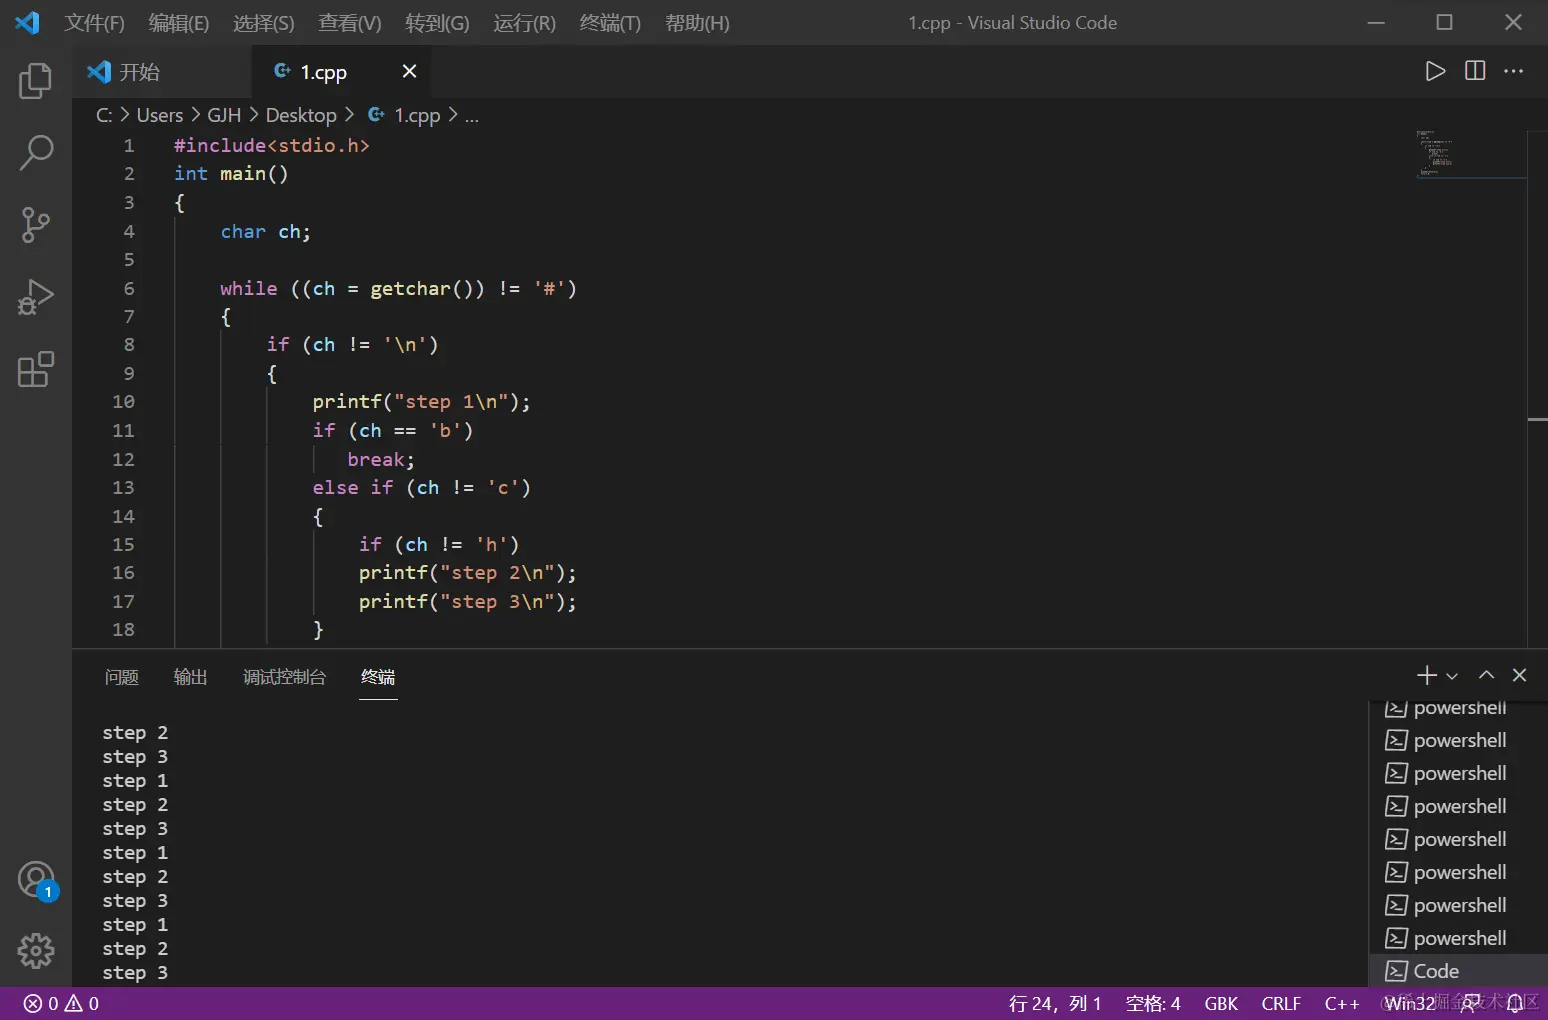Screen dimensions: 1548x1020
Task: Open the Extensions view
Action: (x=36, y=369)
